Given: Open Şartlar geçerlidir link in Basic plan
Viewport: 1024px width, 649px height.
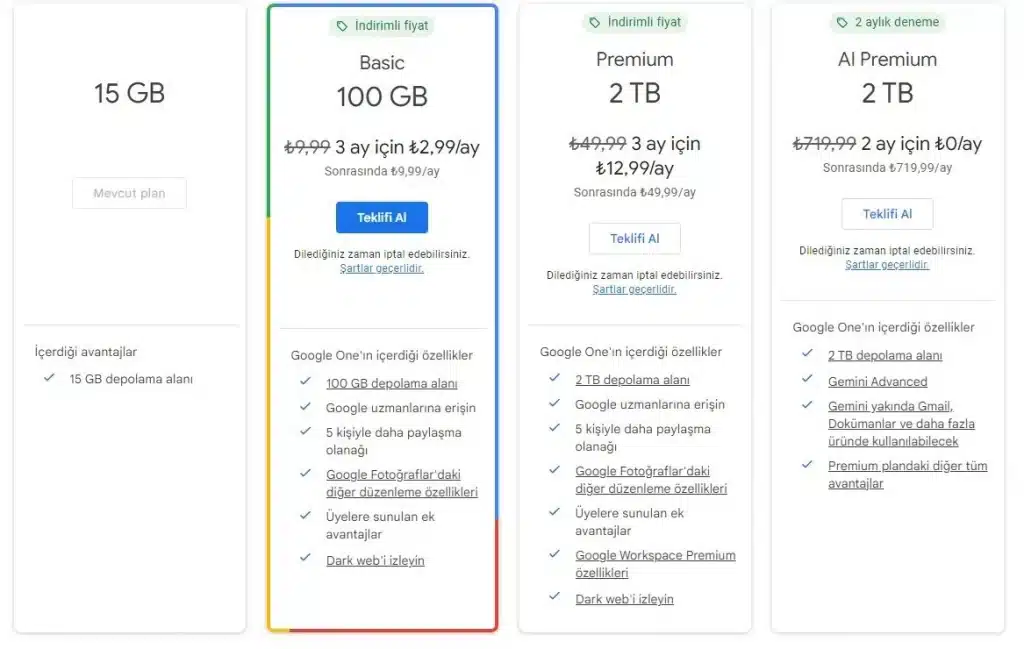Looking at the screenshot, I should (381, 268).
